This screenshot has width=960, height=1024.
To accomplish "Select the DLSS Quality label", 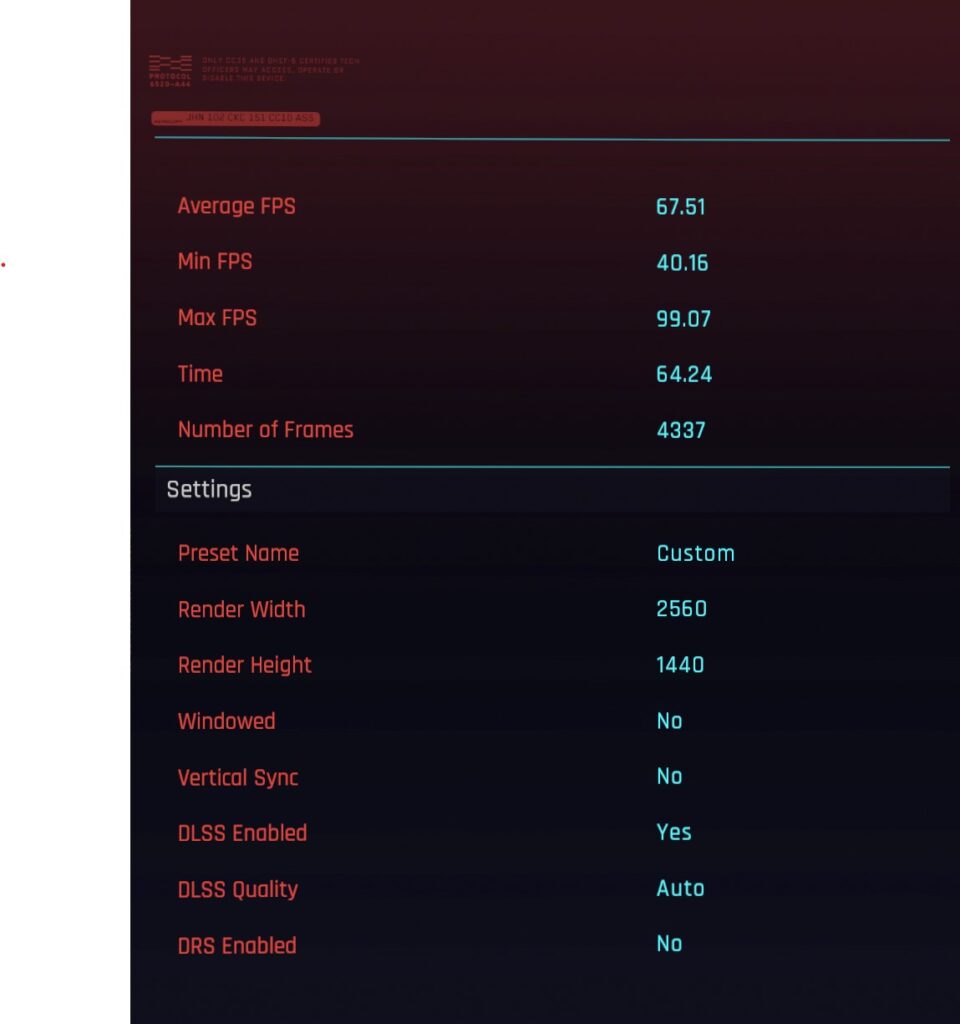I will pyautogui.click(x=237, y=889).
